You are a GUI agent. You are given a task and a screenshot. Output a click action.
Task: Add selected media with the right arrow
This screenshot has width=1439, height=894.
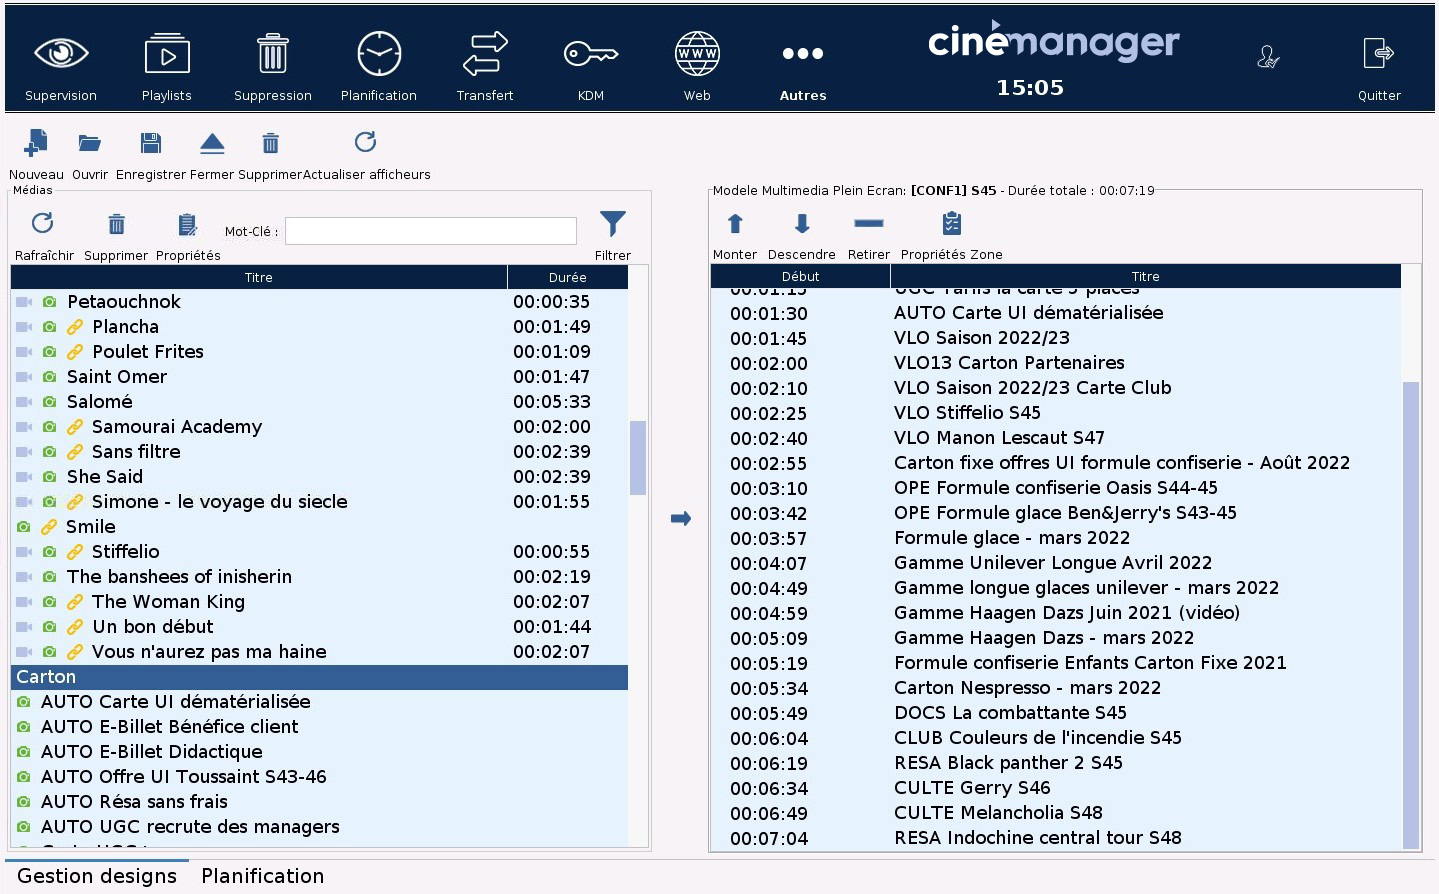coord(681,518)
